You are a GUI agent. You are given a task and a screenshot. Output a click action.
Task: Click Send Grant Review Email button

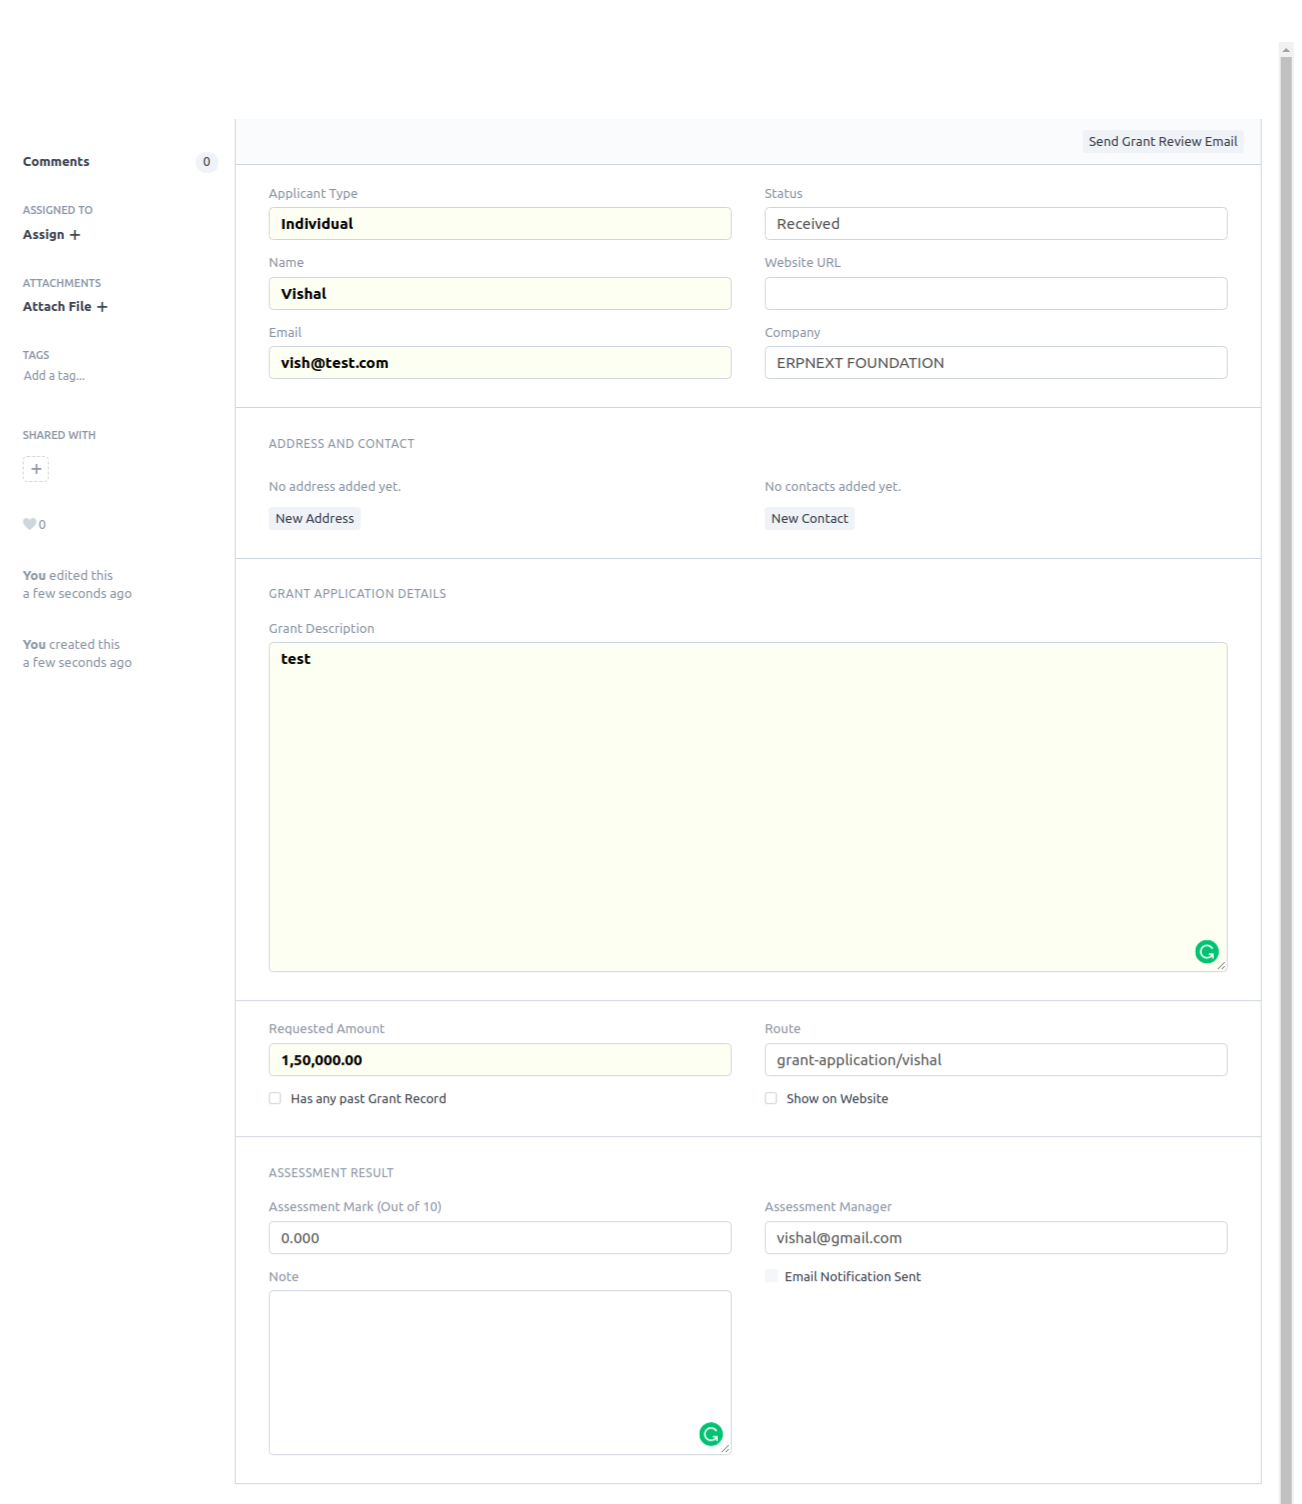click(1162, 142)
